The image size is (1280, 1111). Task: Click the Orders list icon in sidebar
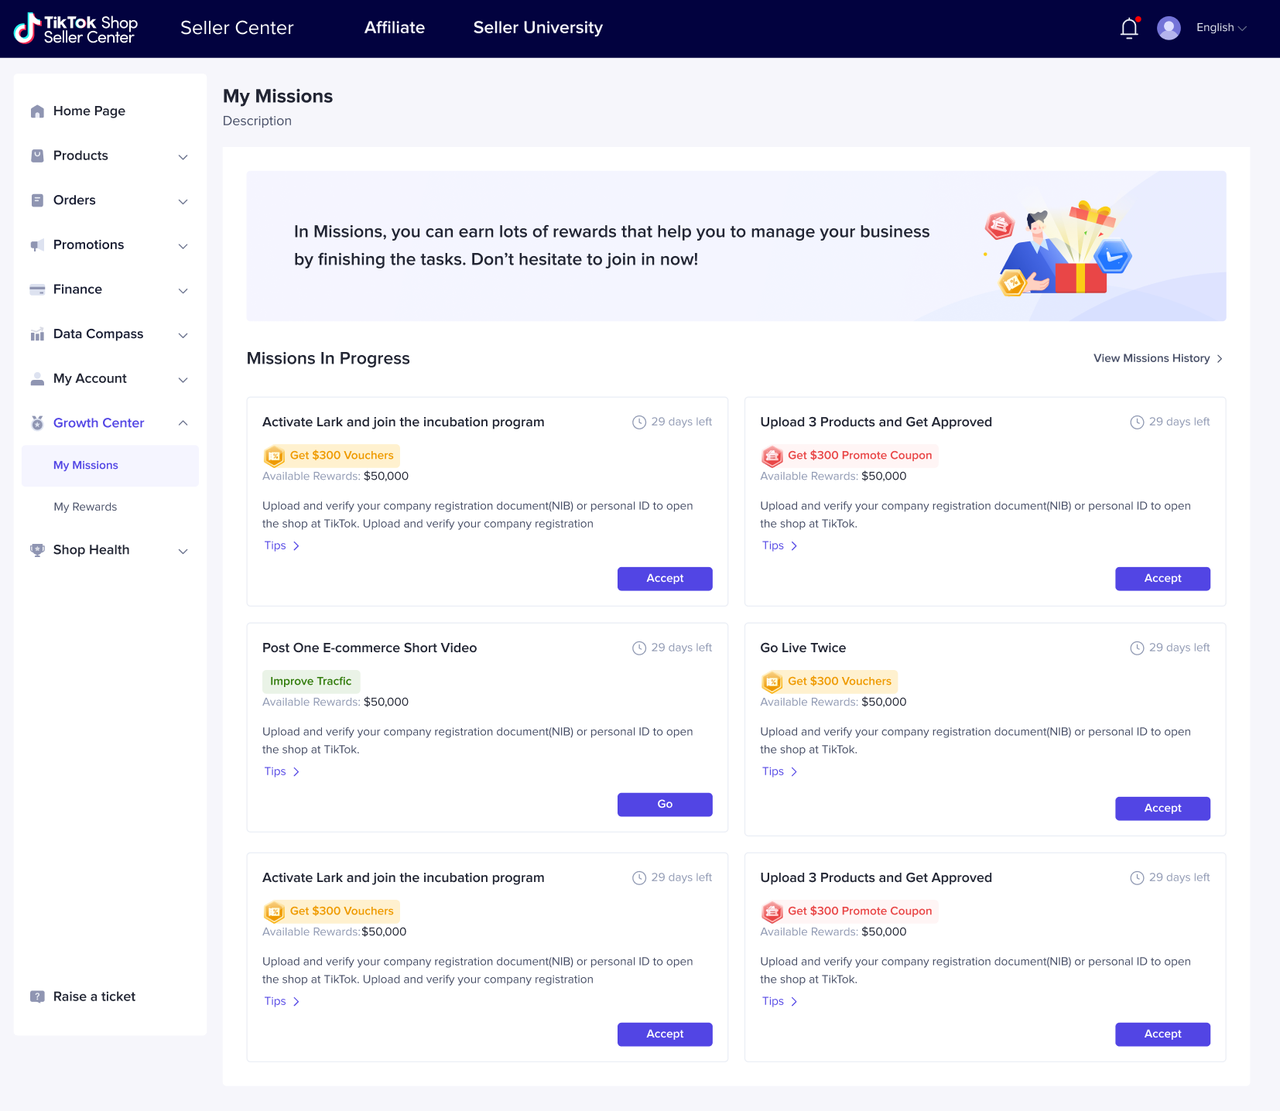[x=37, y=200]
